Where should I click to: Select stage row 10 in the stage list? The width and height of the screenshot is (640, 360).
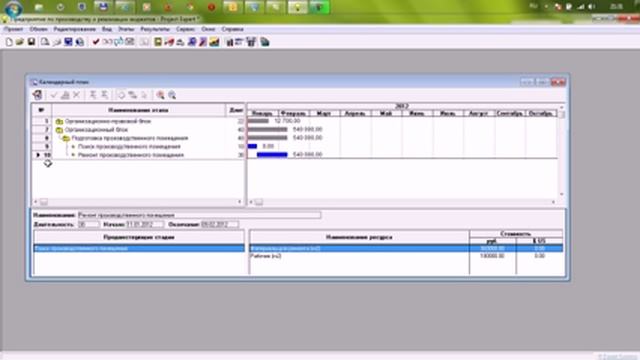tap(138, 155)
